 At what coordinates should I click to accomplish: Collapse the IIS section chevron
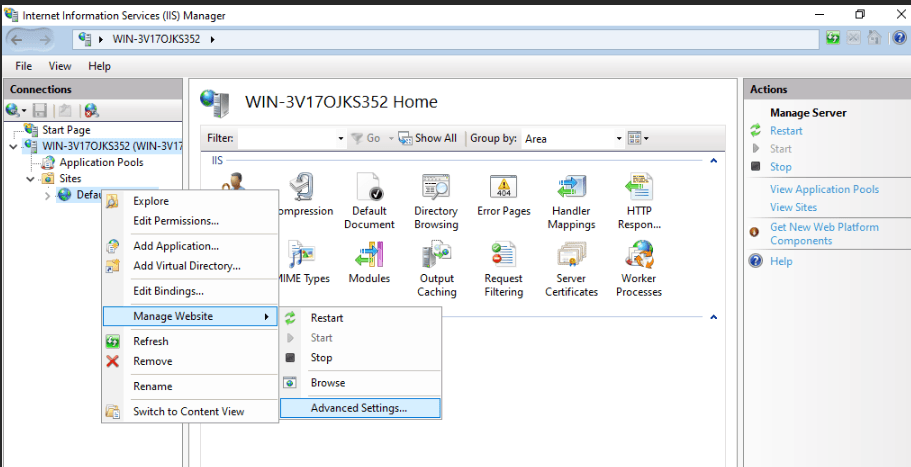(x=714, y=160)
